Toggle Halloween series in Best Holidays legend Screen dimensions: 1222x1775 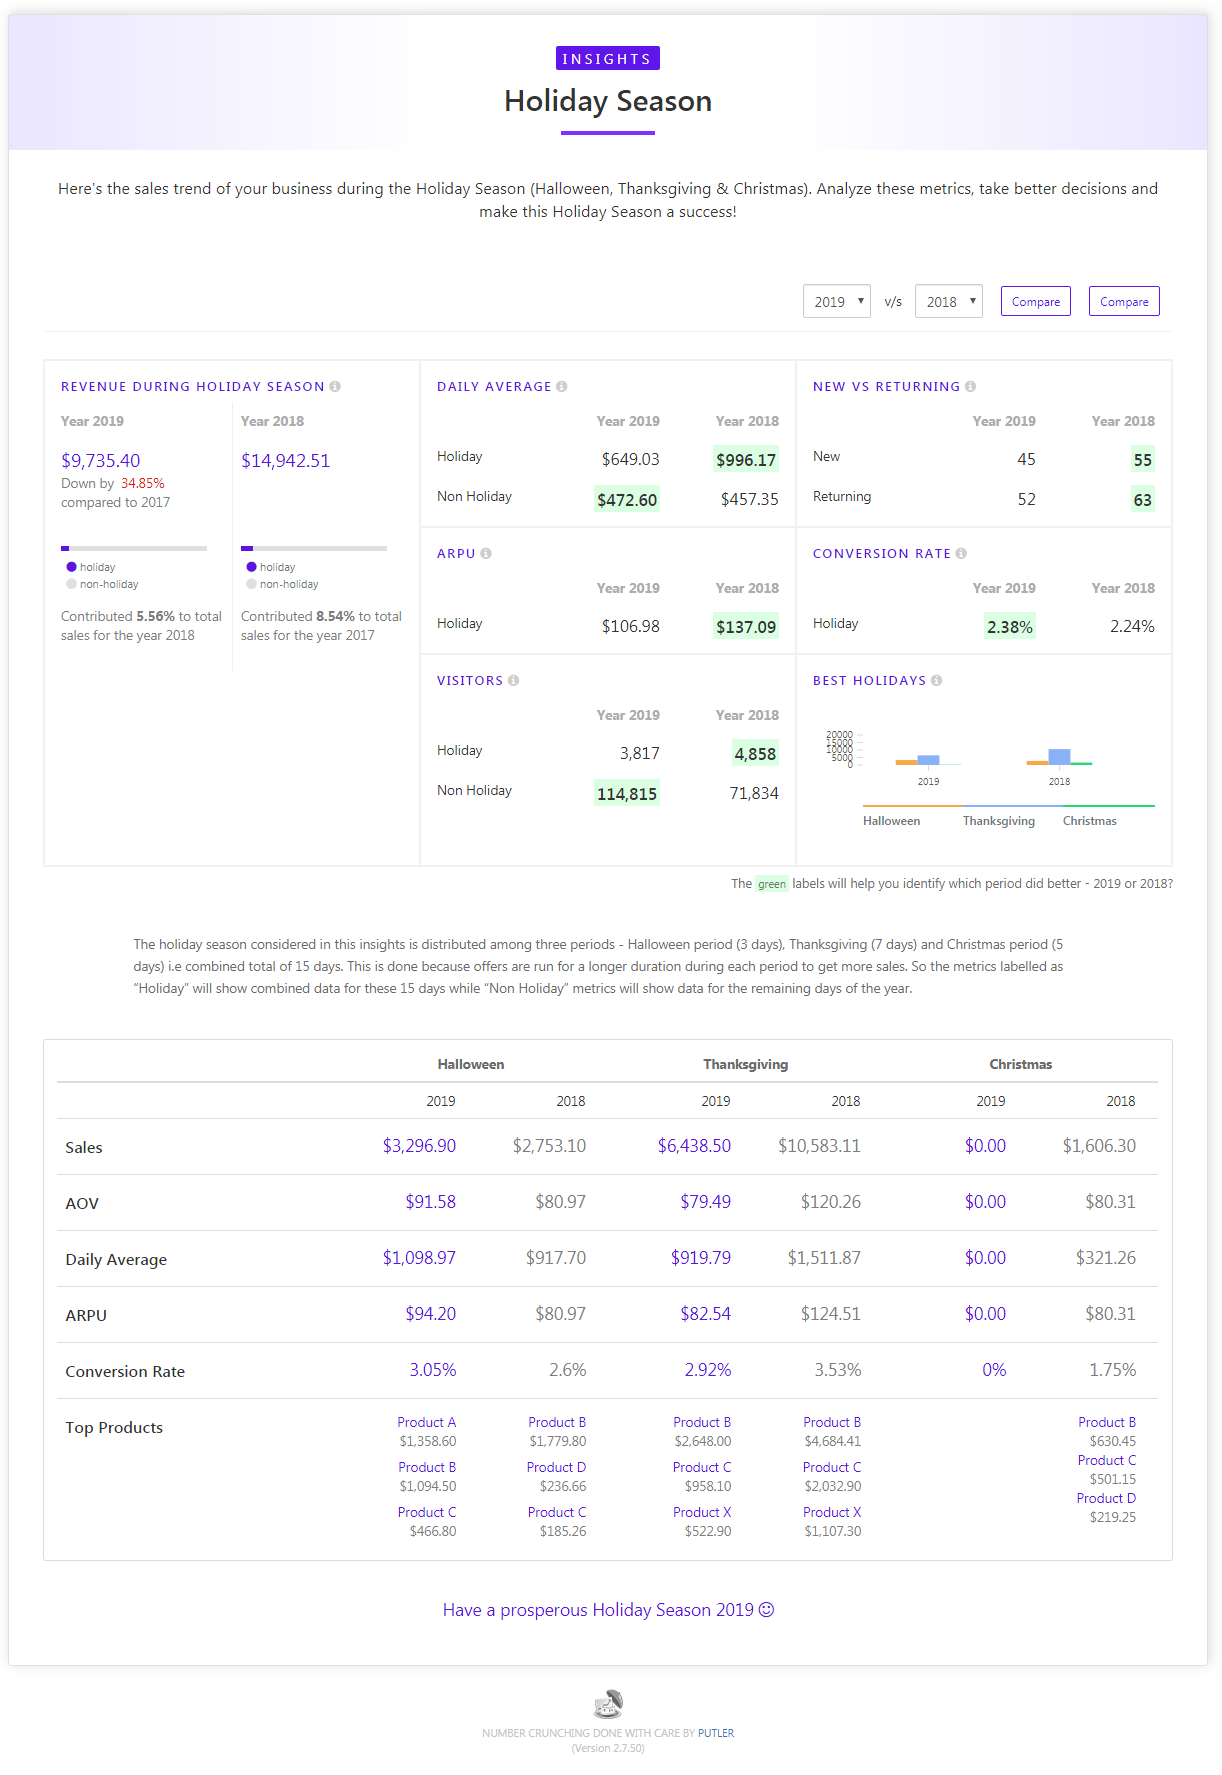892,821
